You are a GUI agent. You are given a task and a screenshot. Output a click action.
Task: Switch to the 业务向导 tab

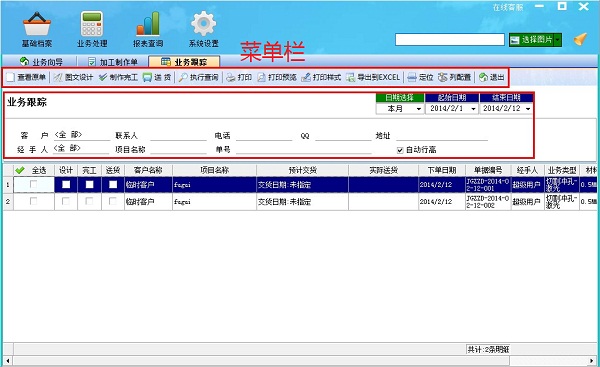click(x=41, y=62)
